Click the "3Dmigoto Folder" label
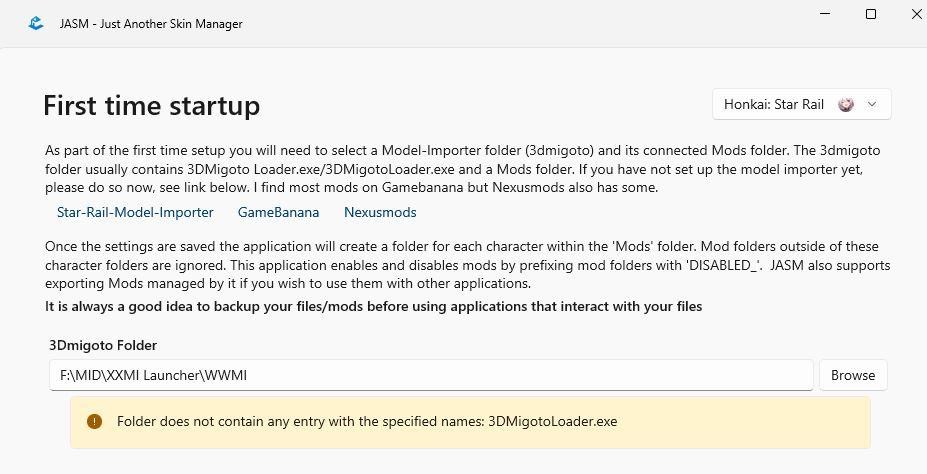The width and height of the screenshot is (927, 474). pos(103,345)
